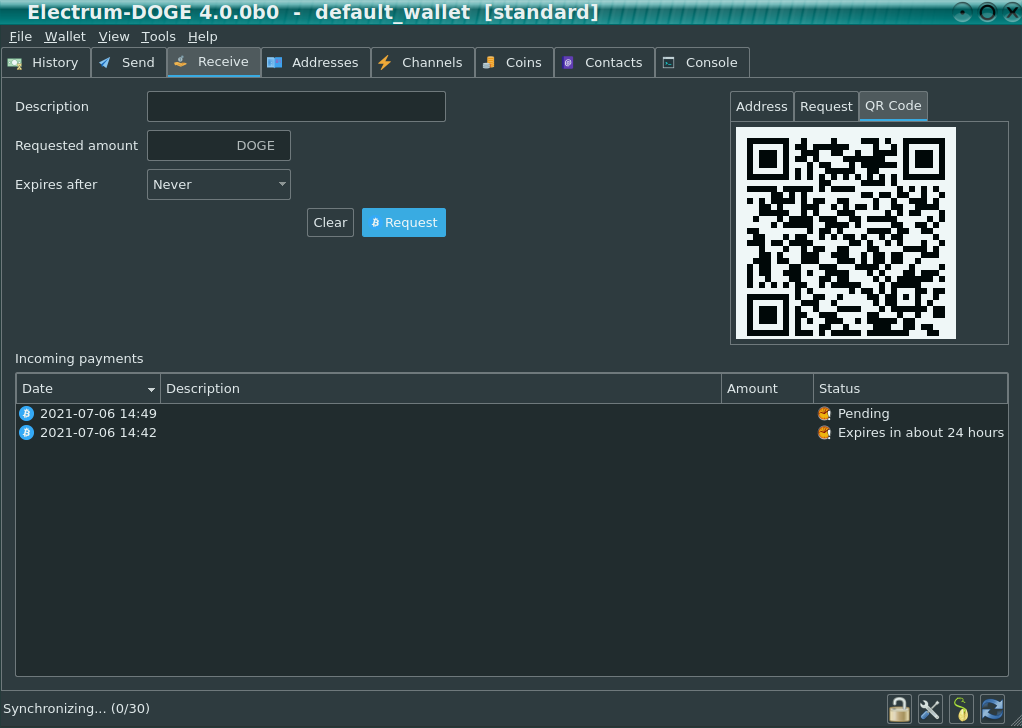The height and width of the screenshot is (728, 1022).
Task: Open the Addresses tab
Action: (x=316, y=63)
